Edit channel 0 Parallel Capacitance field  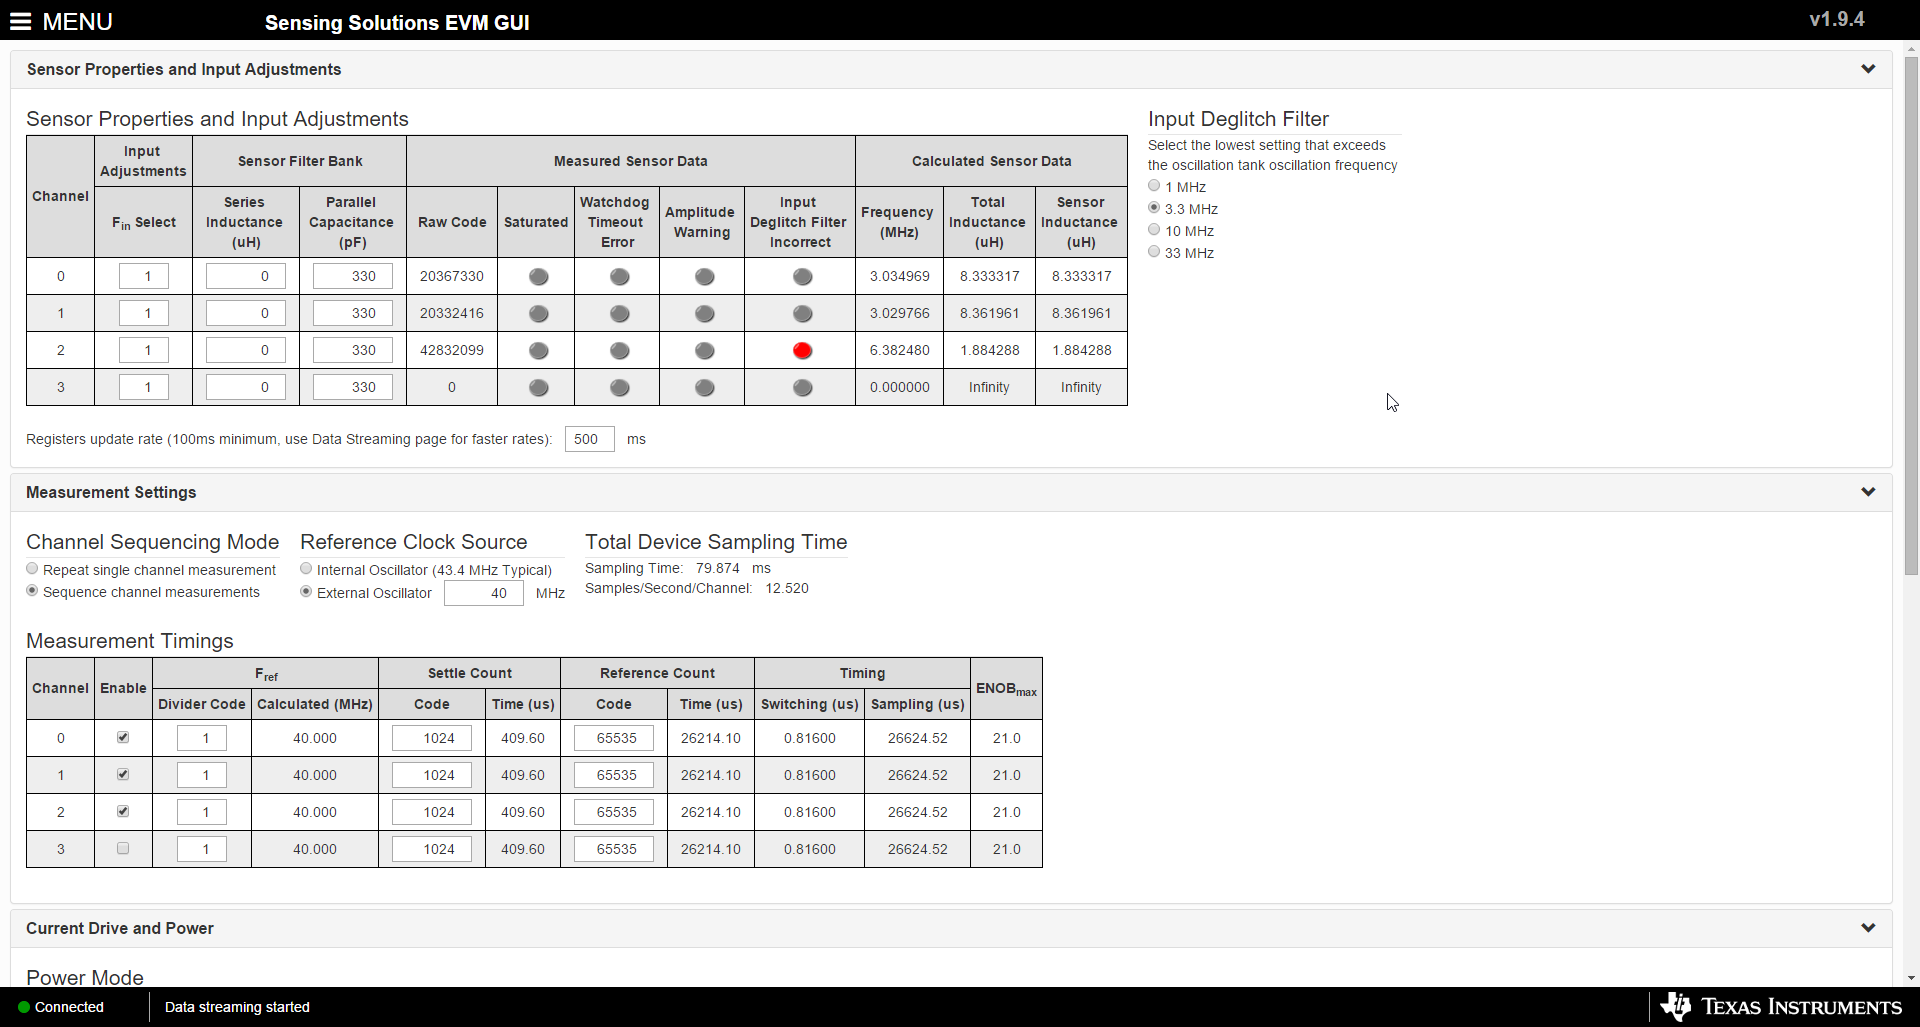pos(353,277)
